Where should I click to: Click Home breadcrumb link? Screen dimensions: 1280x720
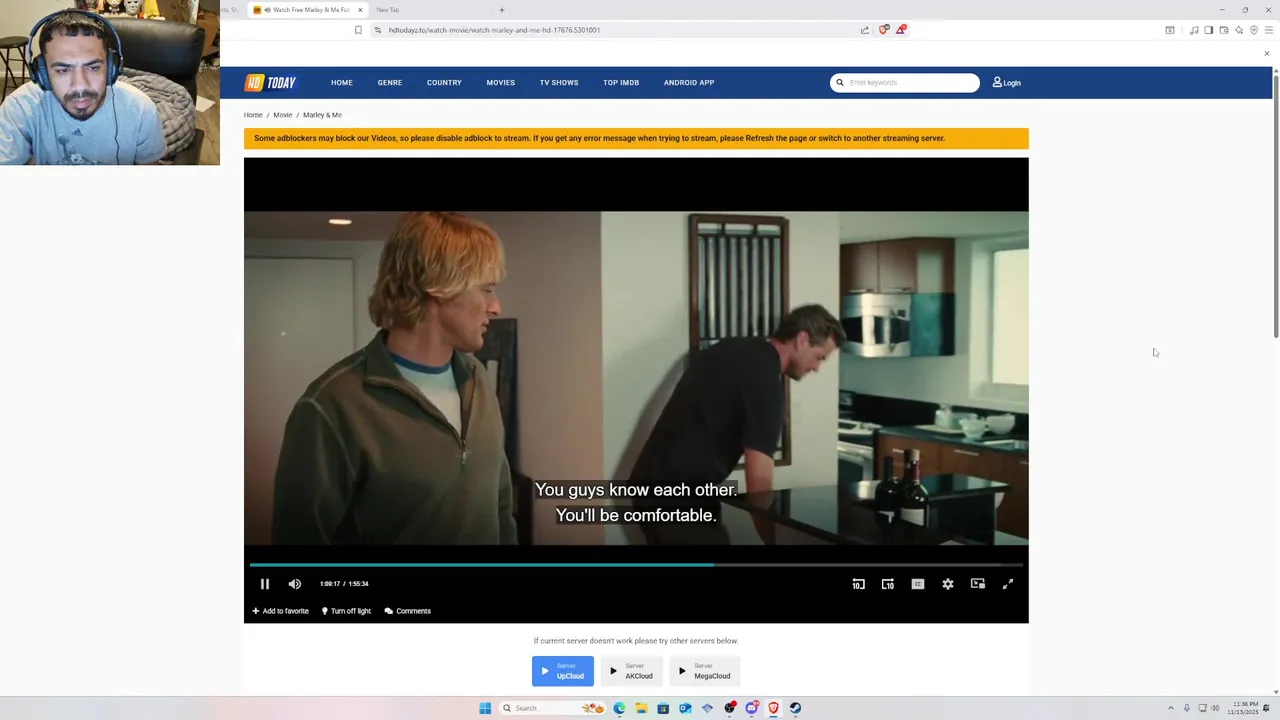pos(253,115)
